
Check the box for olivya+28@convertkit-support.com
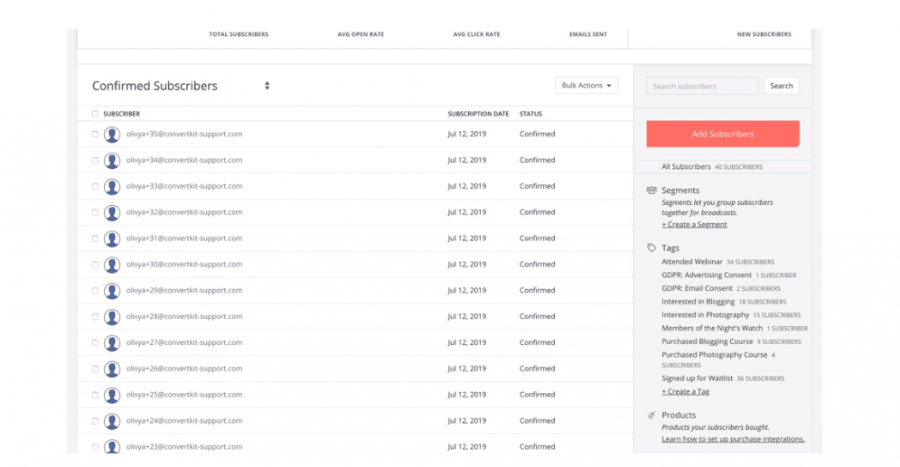[95, 317]
